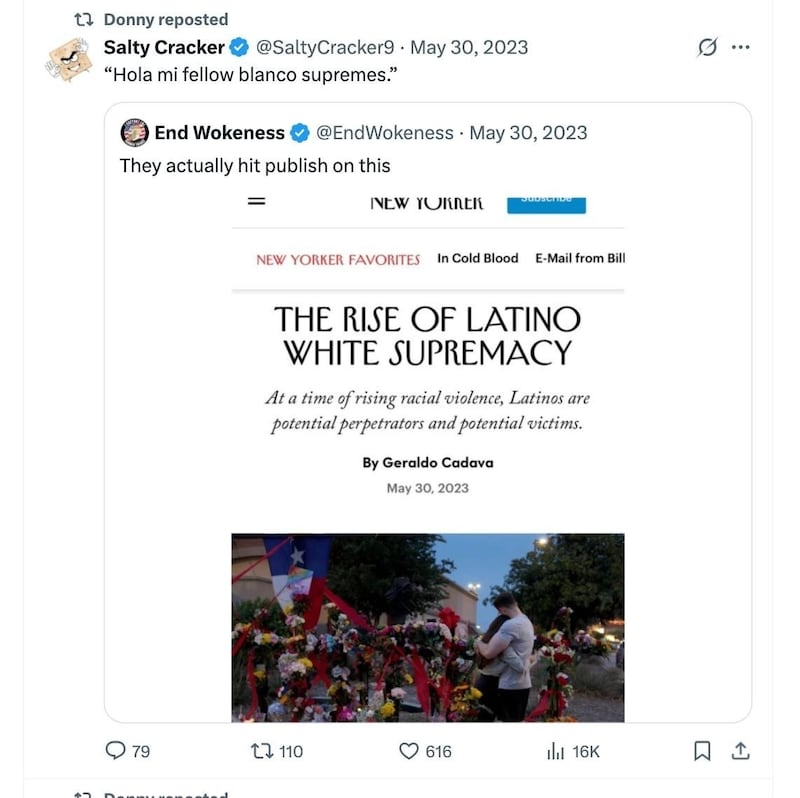
Task: Open the tweet's more options menu
Action: 741,46
